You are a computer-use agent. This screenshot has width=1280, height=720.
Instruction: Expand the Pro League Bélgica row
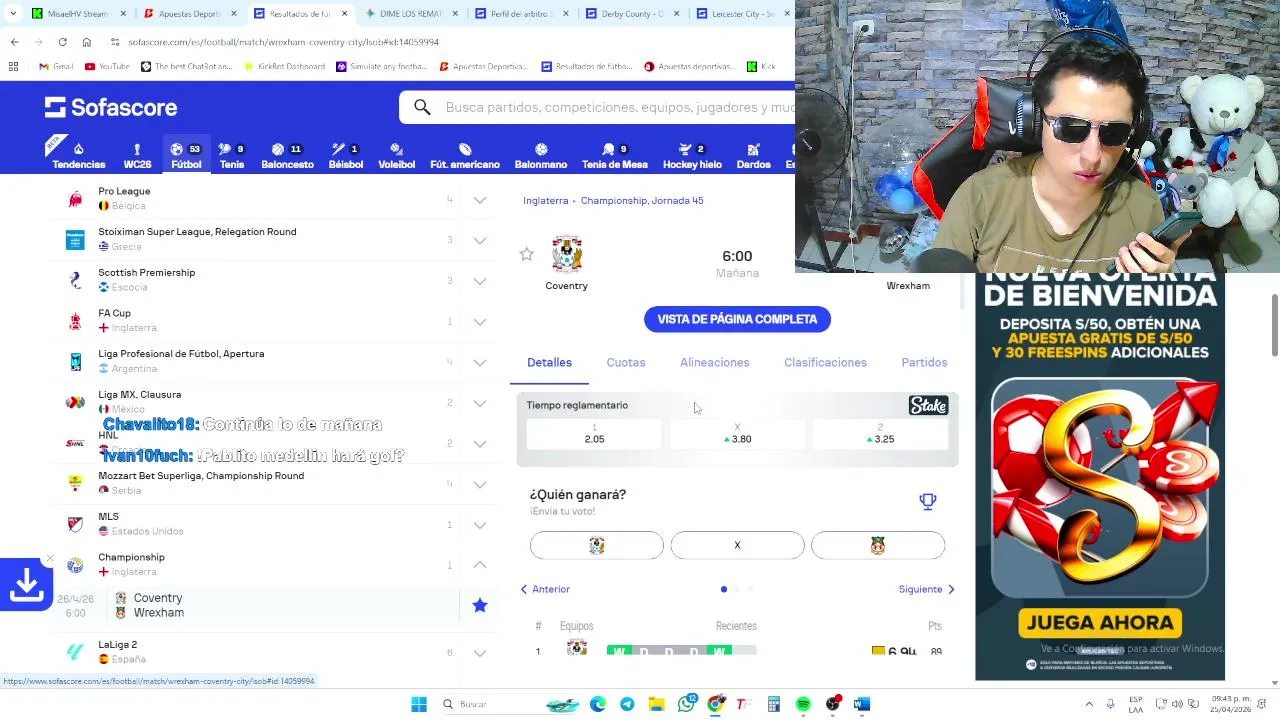[x=480, y=200]
